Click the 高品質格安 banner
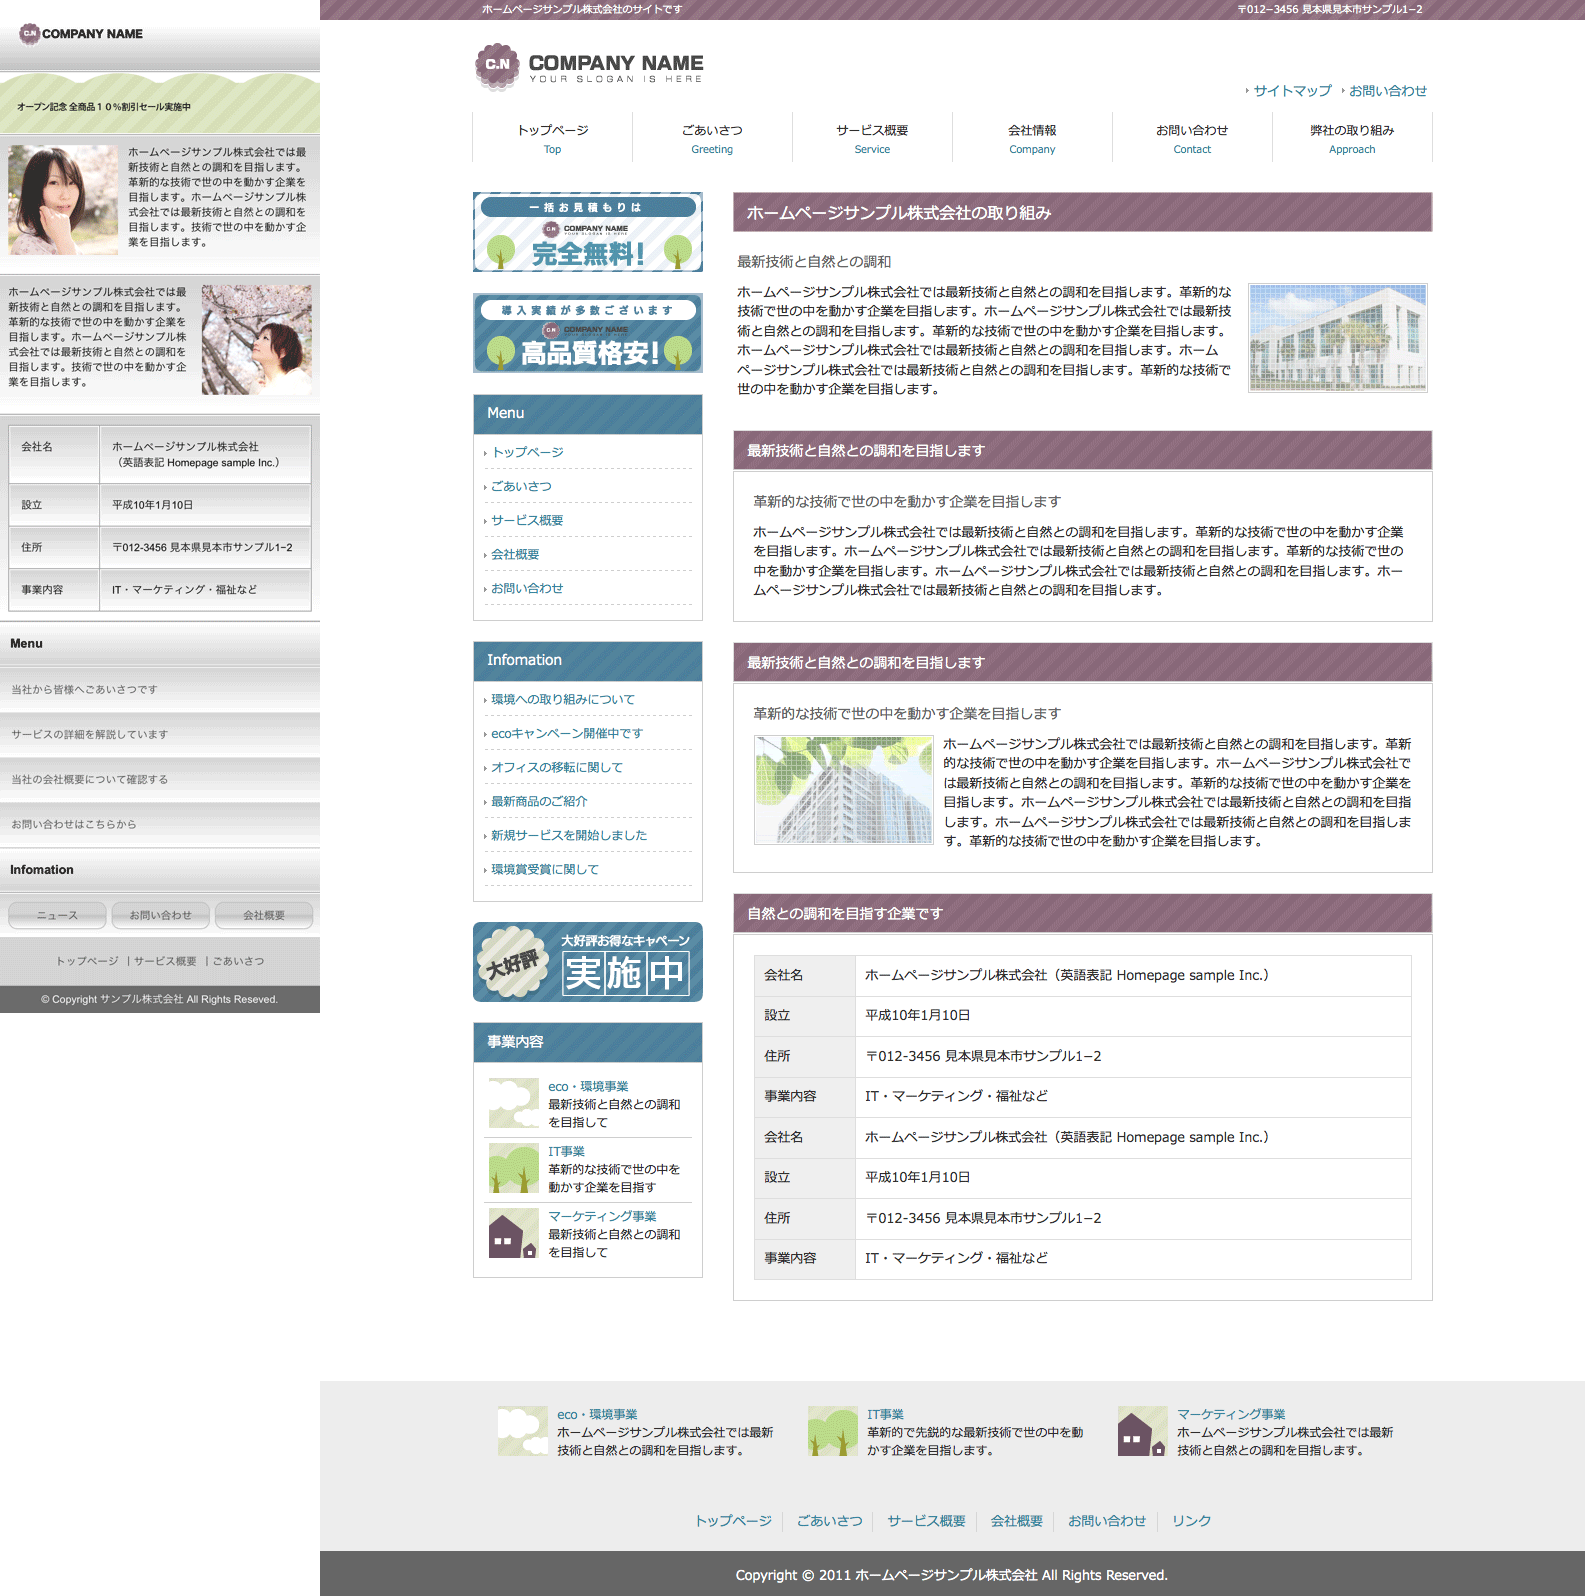Screen dimensions: 1585x1596 588,333
